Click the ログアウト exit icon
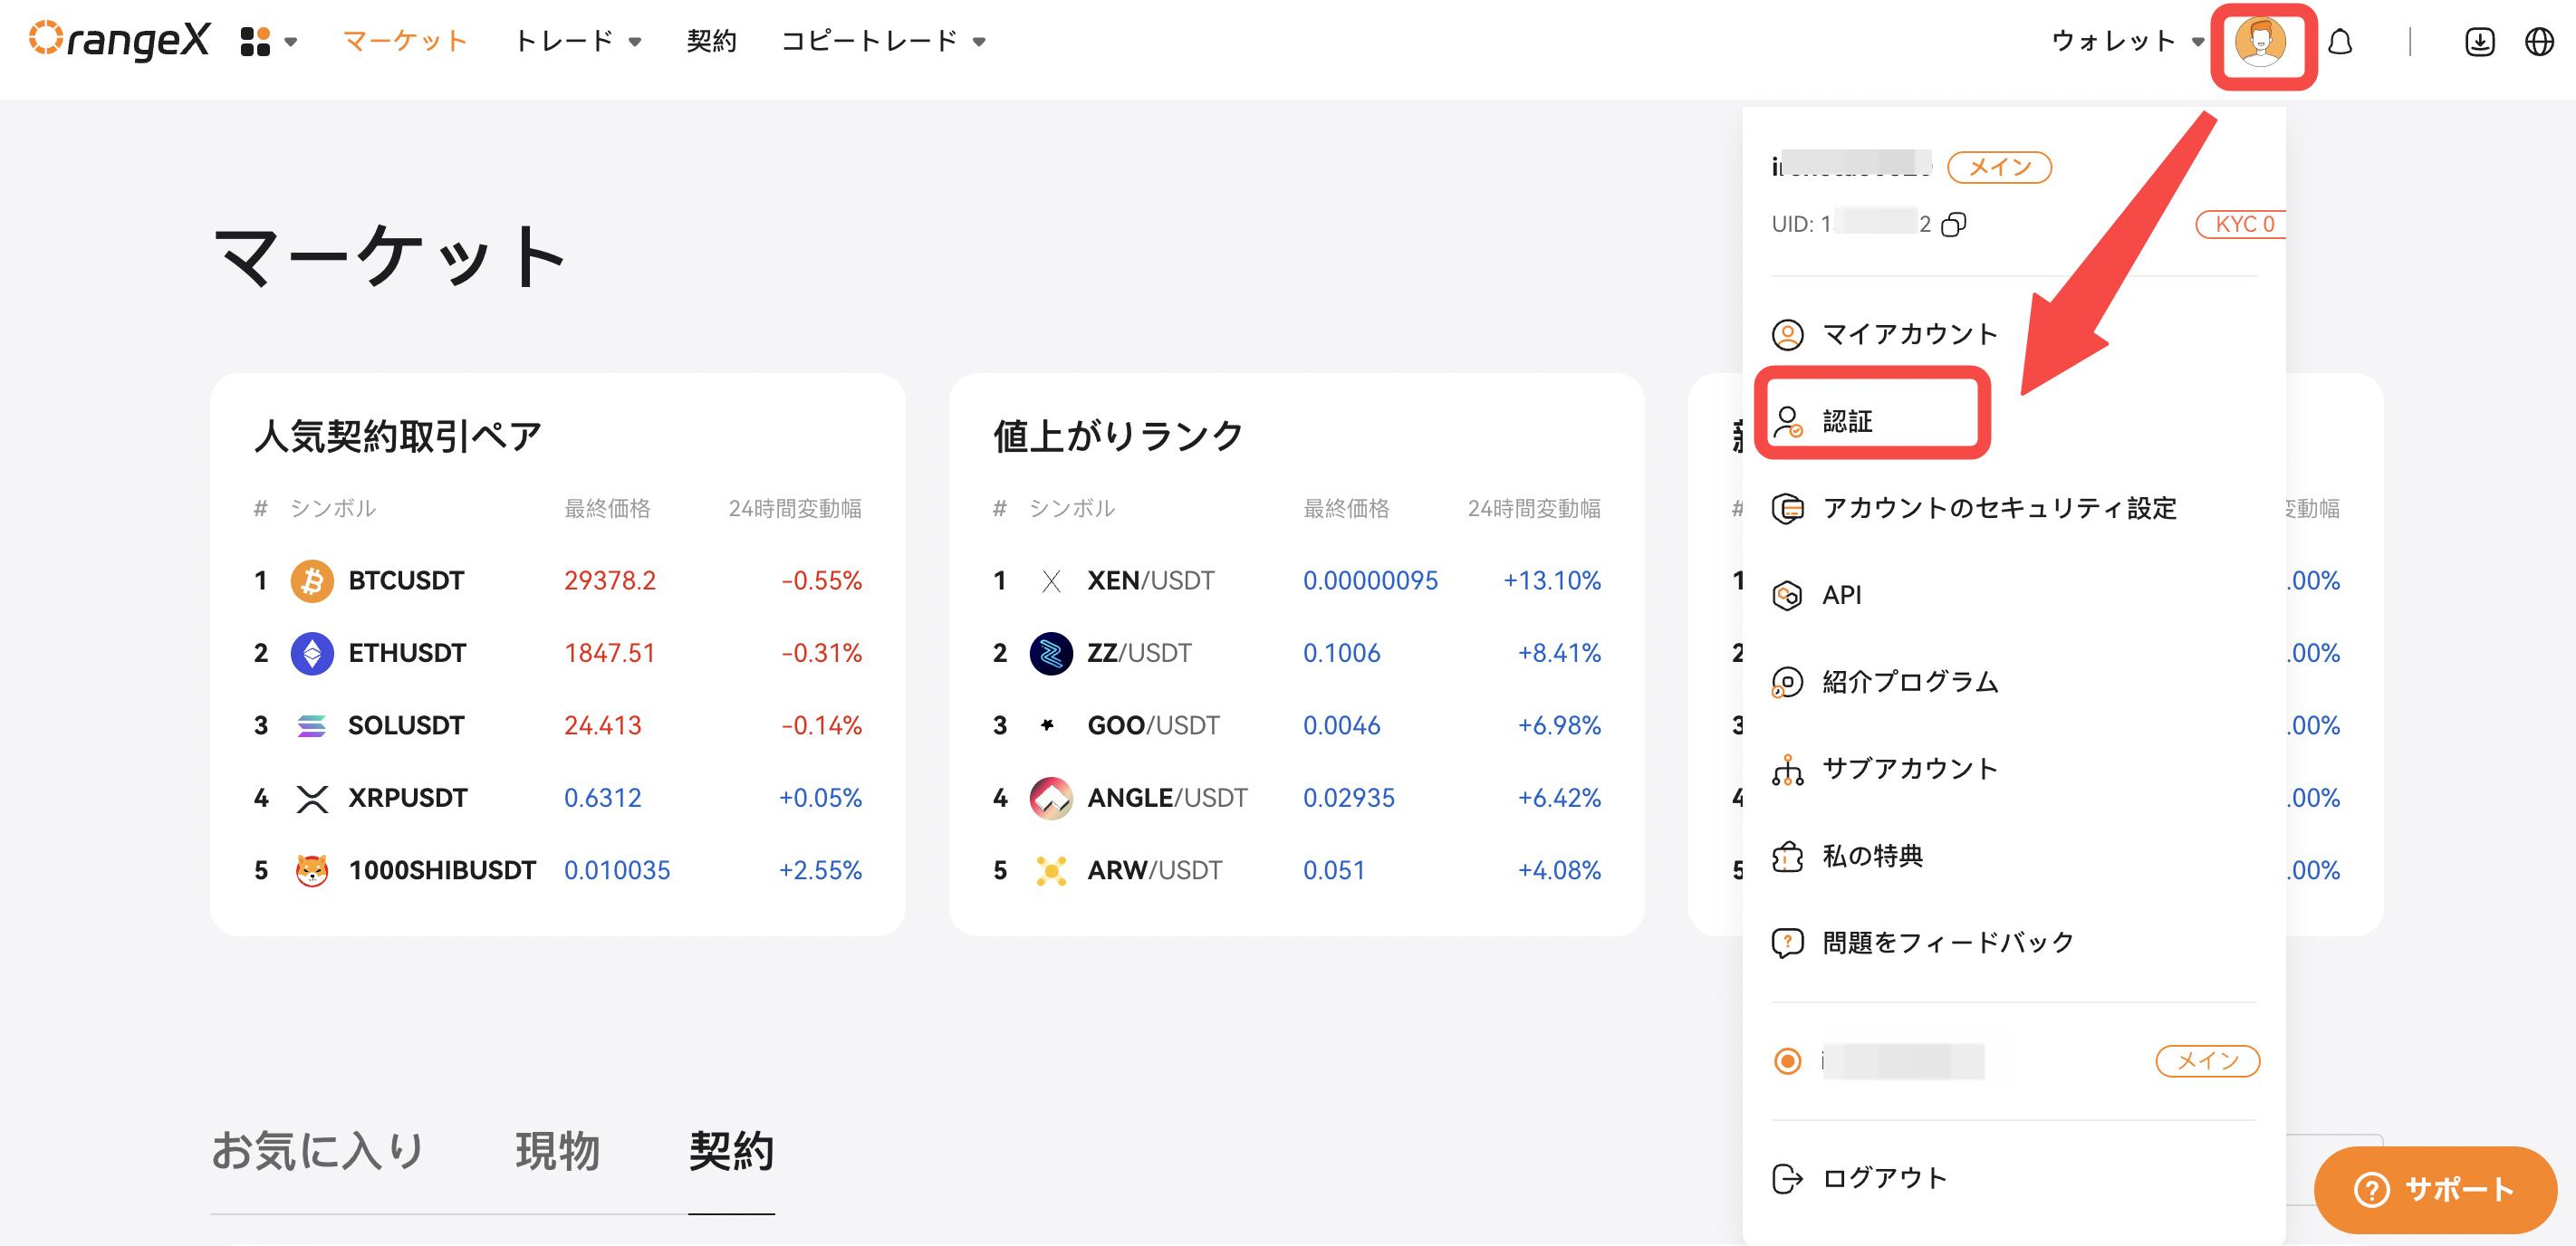 tap(1787, 1179)
